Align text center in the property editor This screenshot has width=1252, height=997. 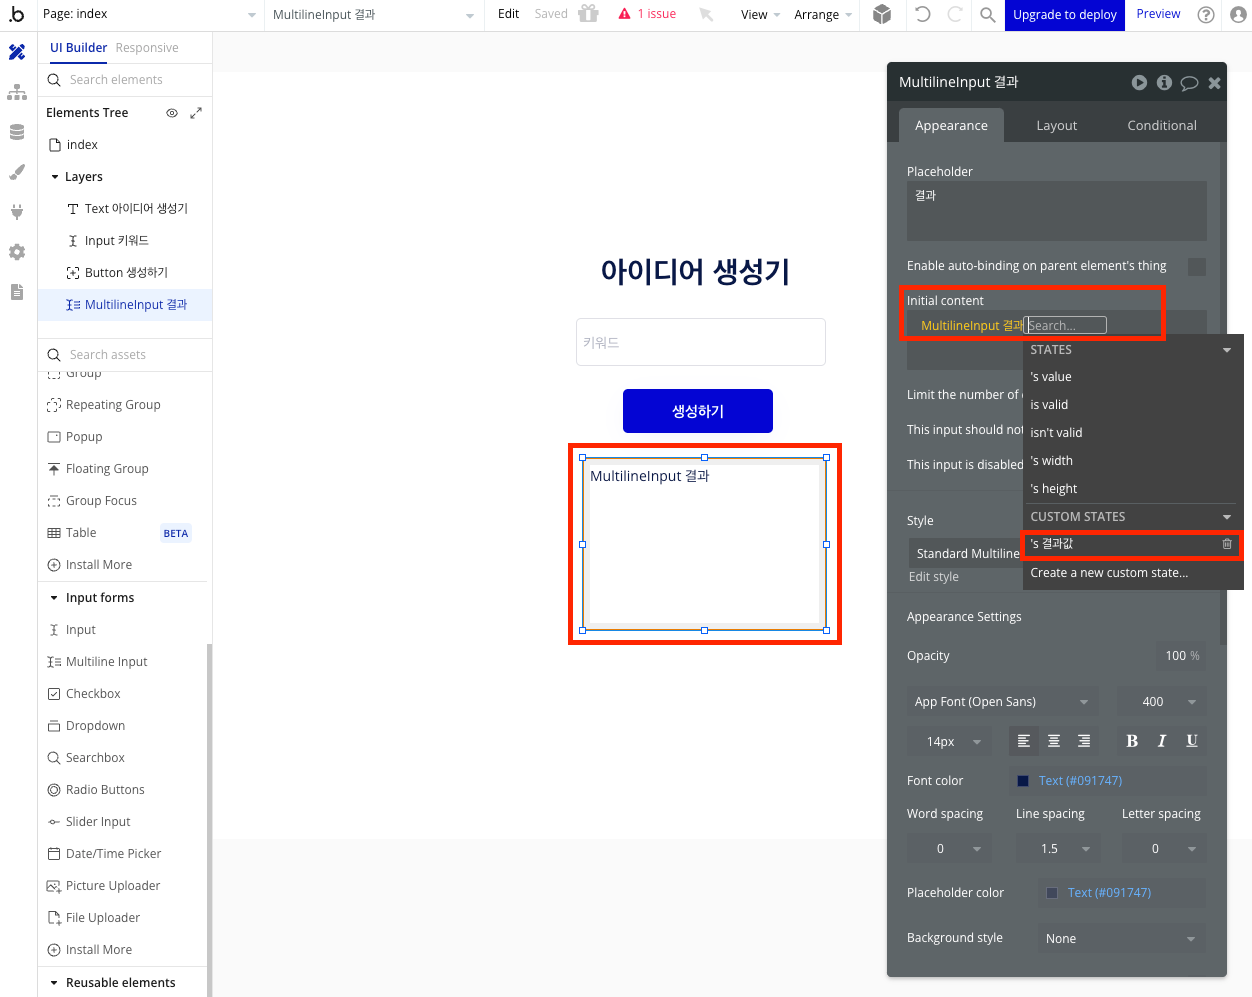[1054, 741]
